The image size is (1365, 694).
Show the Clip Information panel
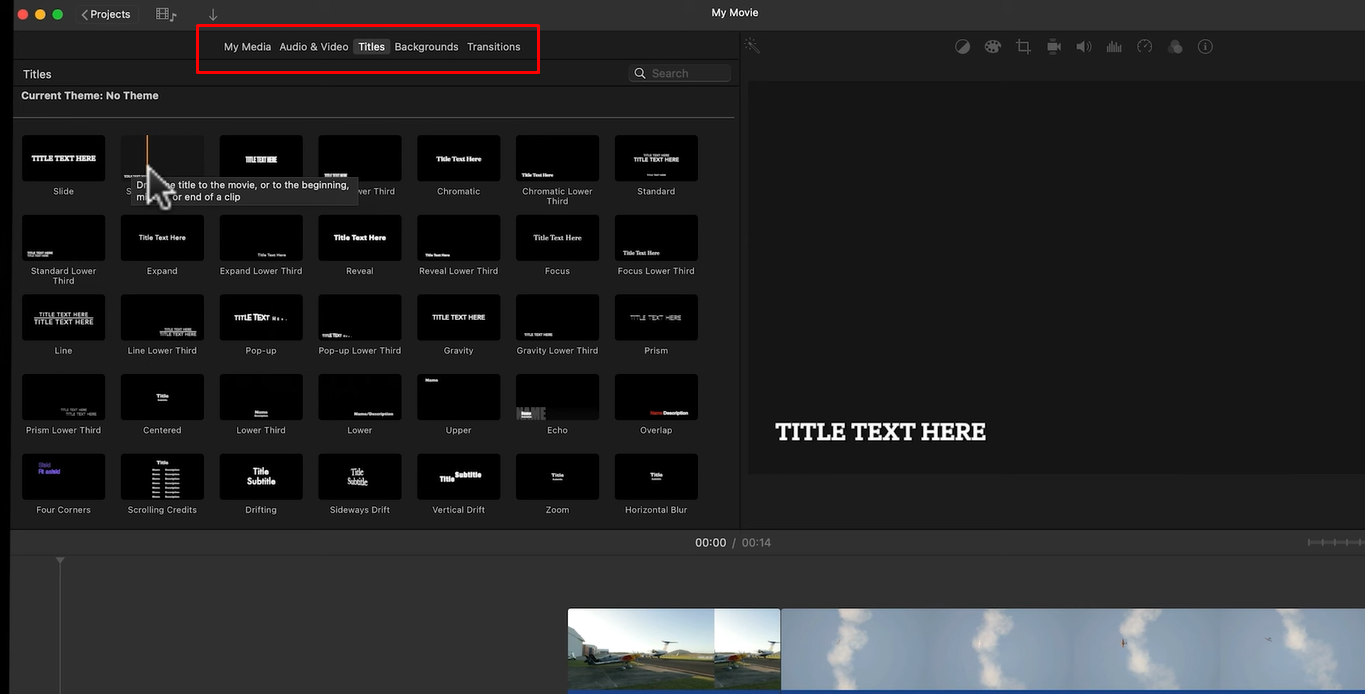[1205, 46]
